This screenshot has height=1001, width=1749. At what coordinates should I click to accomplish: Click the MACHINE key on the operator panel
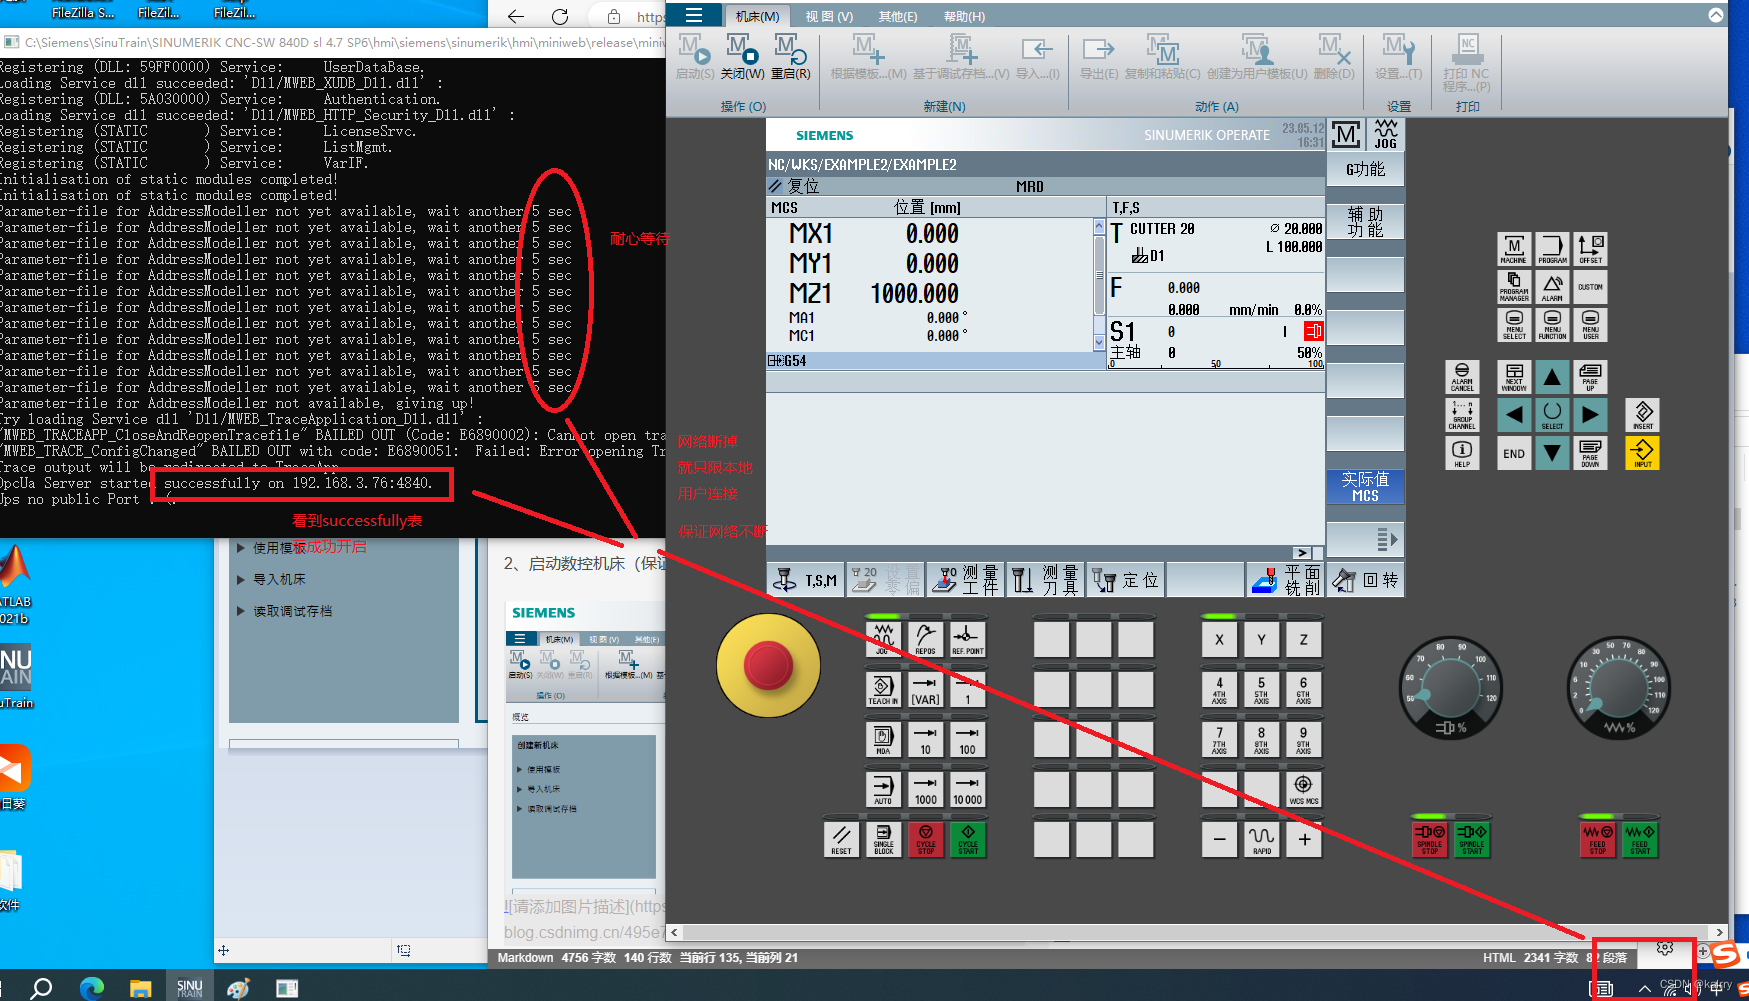1513,249
